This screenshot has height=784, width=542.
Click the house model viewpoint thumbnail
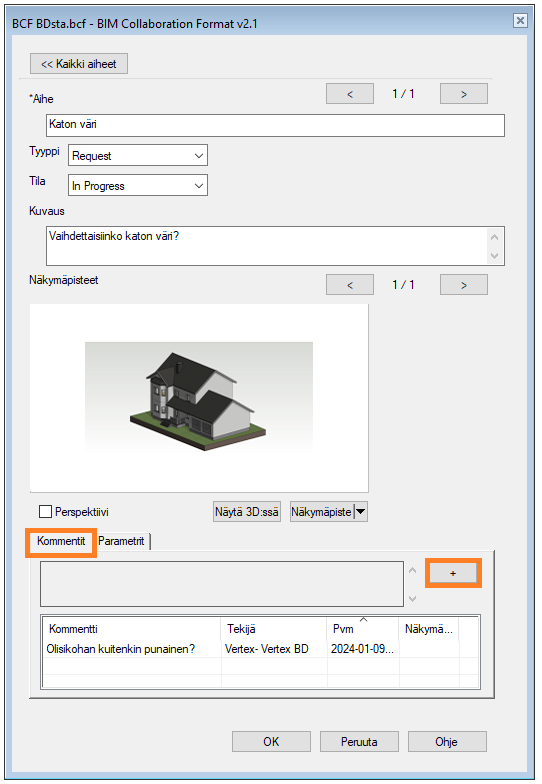[x=199, y=398]
